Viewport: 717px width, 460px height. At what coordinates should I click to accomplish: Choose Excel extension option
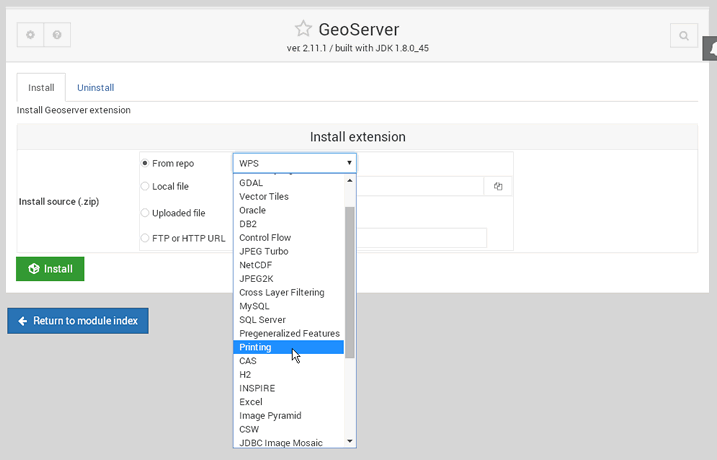pyautogui.click(x=289, y=402)
